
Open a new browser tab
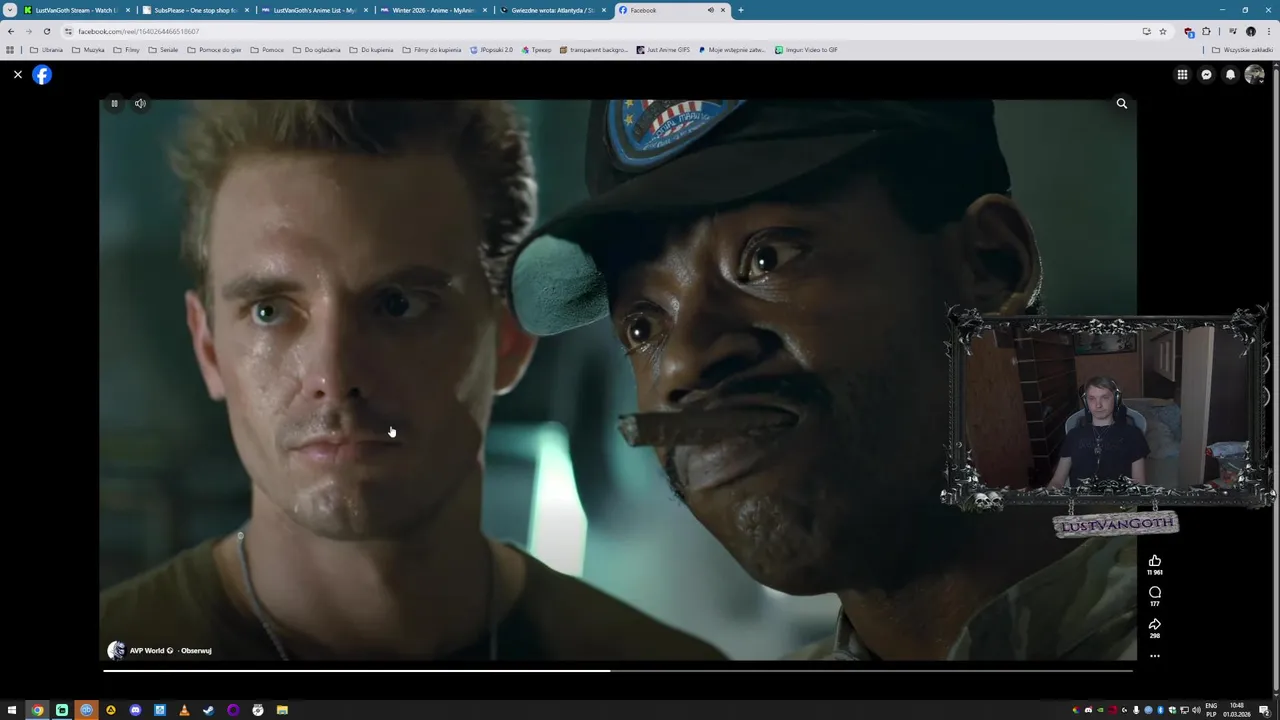click(741, 10)
